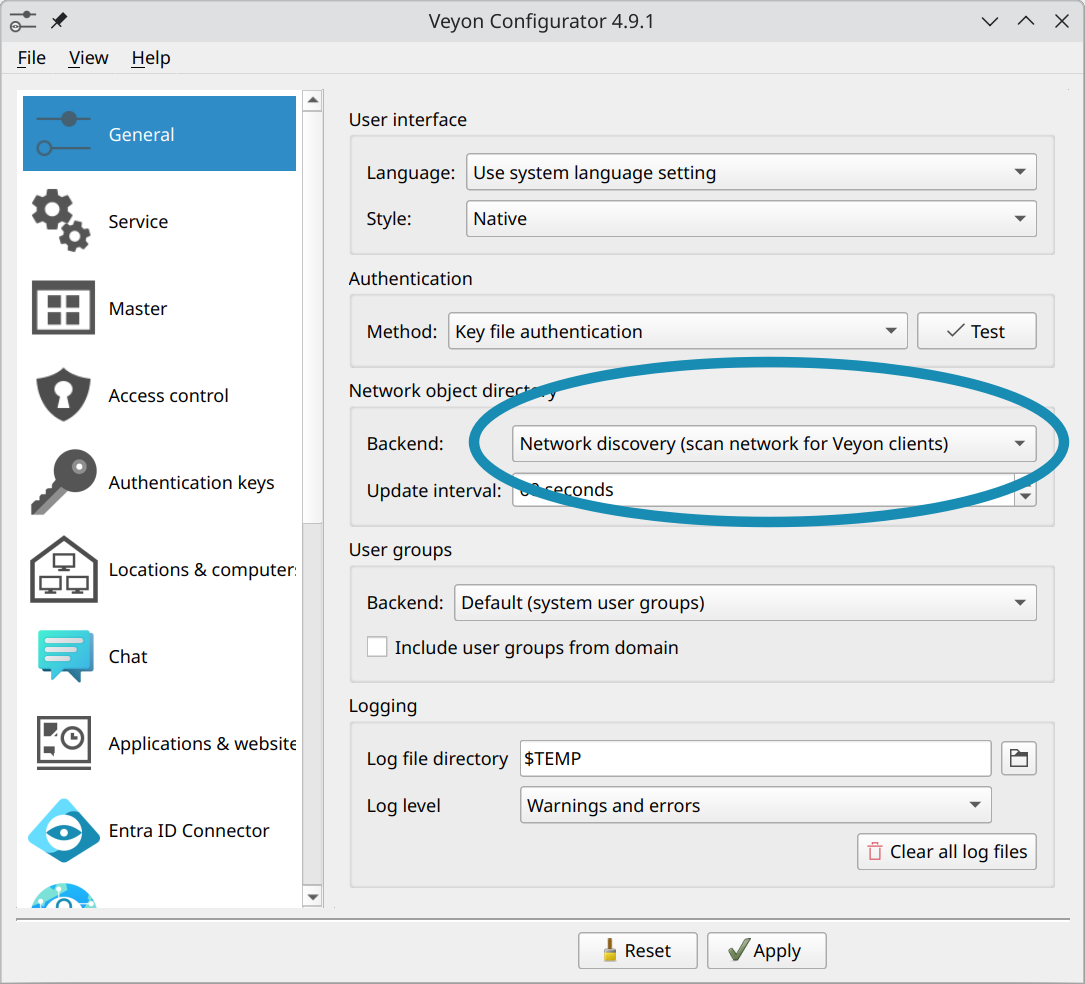Pin the window with the pushpin icon

[59, 21]
